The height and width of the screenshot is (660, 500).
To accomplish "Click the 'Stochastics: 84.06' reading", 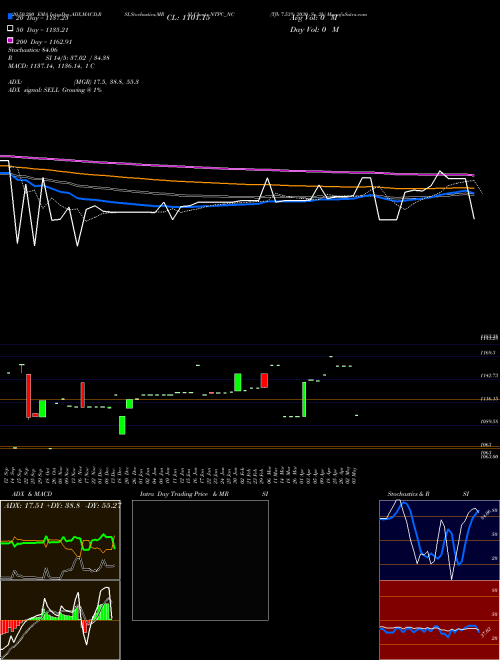I will [33, 50].
